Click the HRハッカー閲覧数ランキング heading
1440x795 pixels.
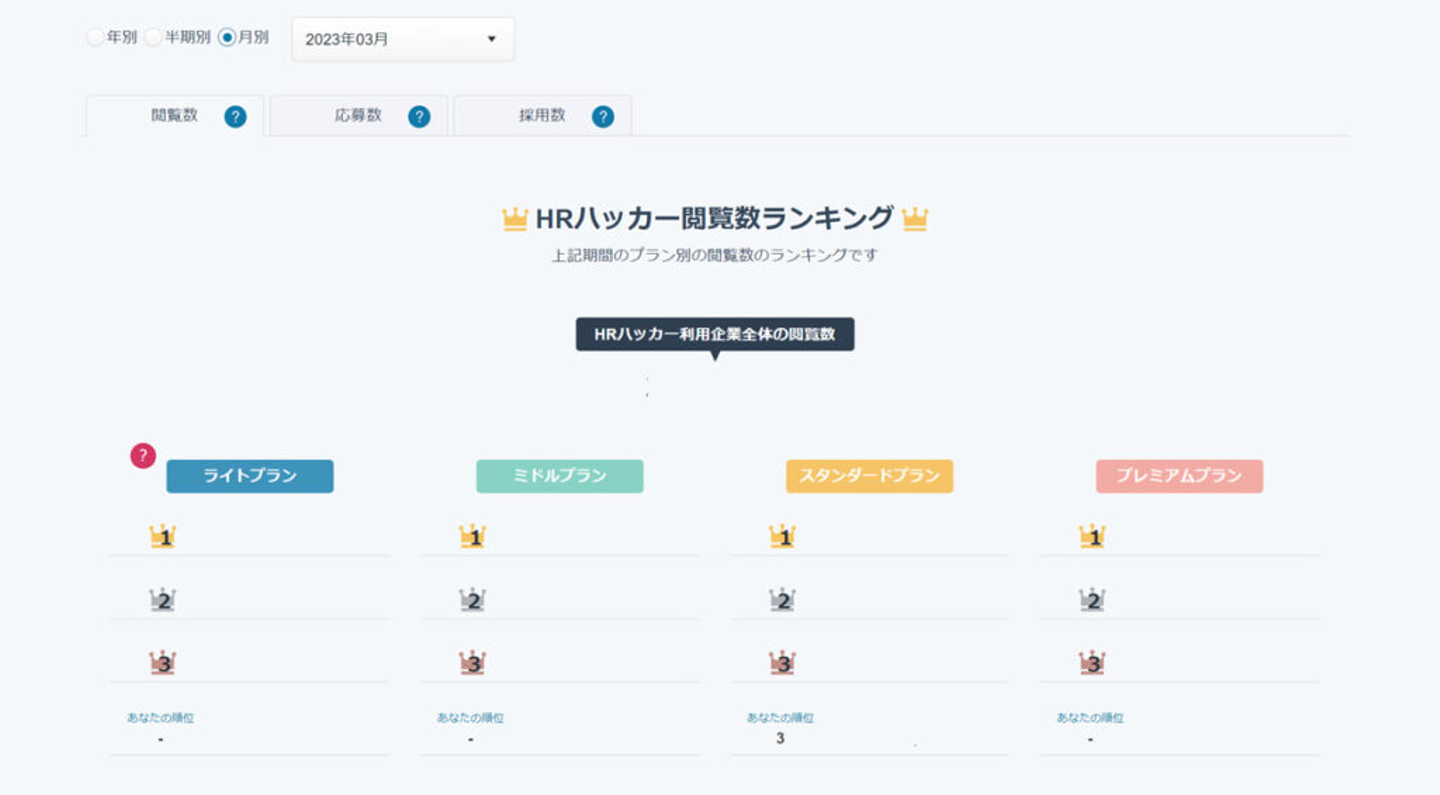[x=715, y=218]
